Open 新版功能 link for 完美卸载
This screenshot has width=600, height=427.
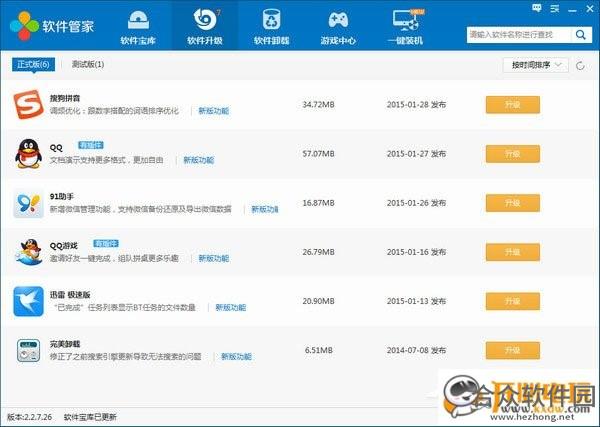(x=236, y=357)
